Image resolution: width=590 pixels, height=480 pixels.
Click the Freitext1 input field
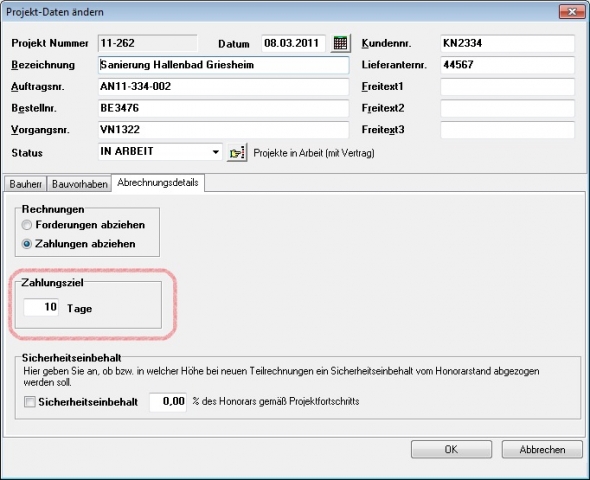tap(507, 87)
